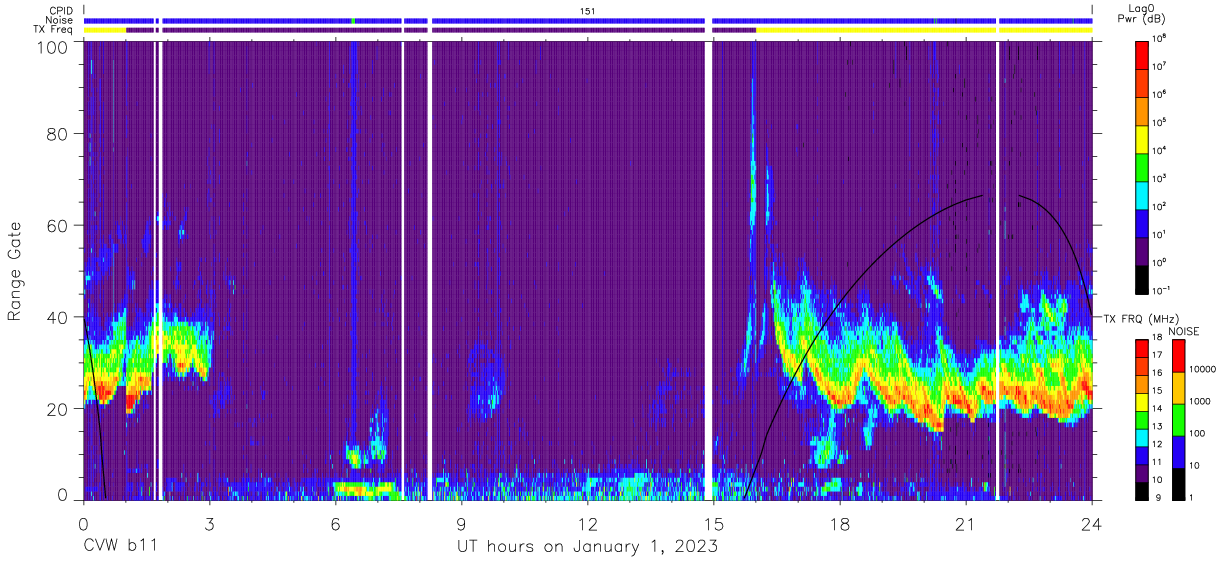Pick the green segment of NOISE colorbar
Image resolution: width=1228 pixels, height=567 pixels.
pos(1178,420)
